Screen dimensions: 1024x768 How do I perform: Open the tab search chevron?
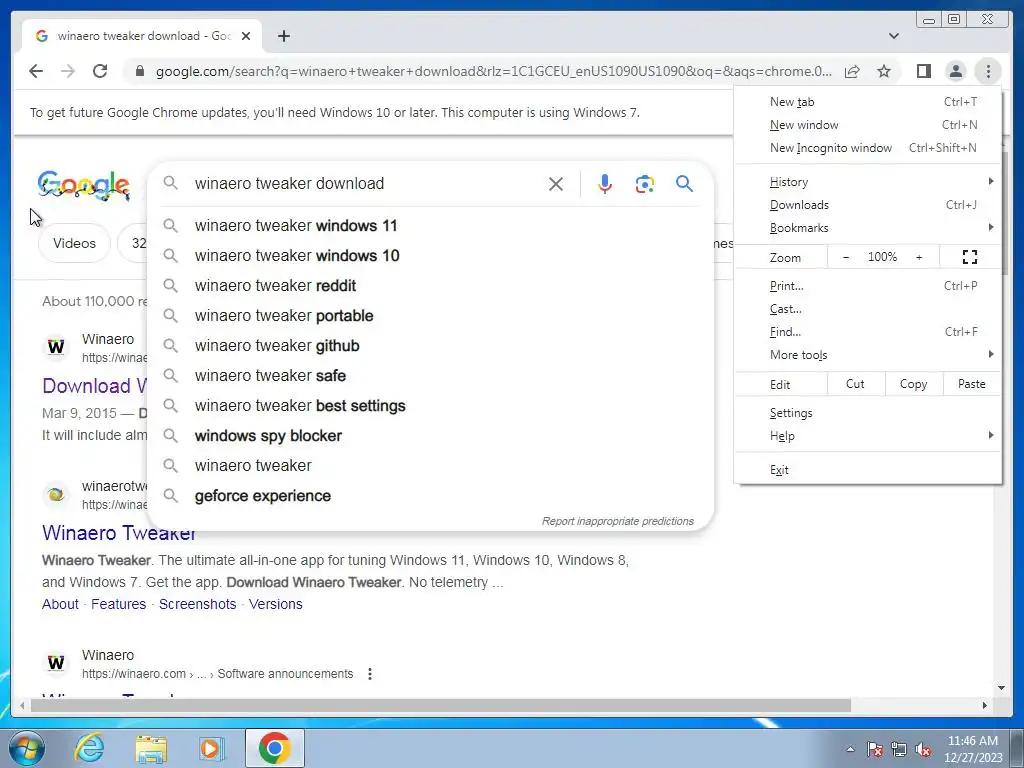pos(893,36)
